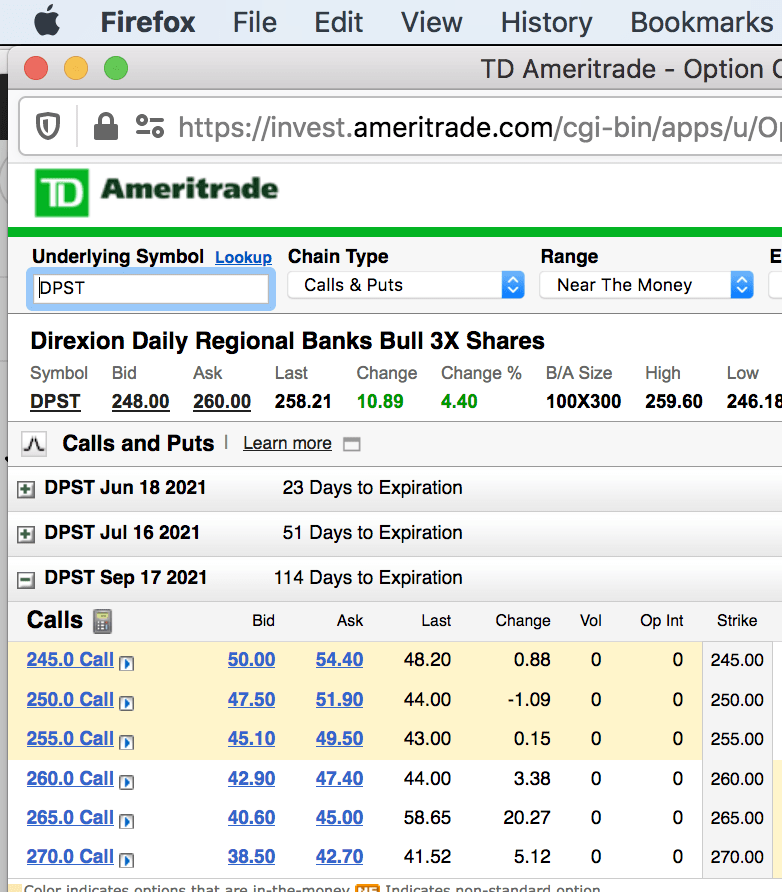Click the Calls and Puts chart icon

click(34, 444)
